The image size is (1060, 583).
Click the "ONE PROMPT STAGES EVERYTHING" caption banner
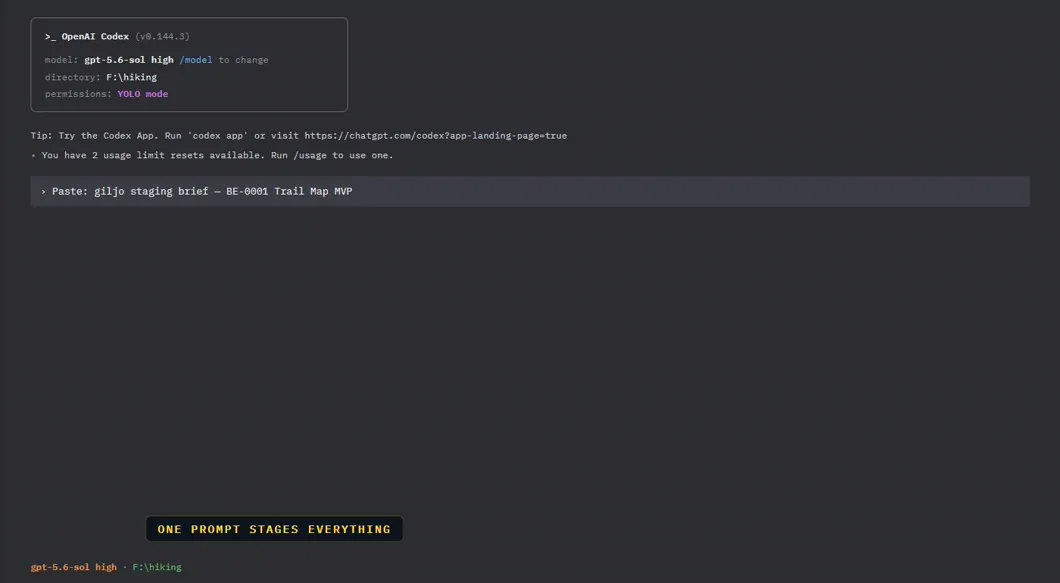[x=274, y=529]
